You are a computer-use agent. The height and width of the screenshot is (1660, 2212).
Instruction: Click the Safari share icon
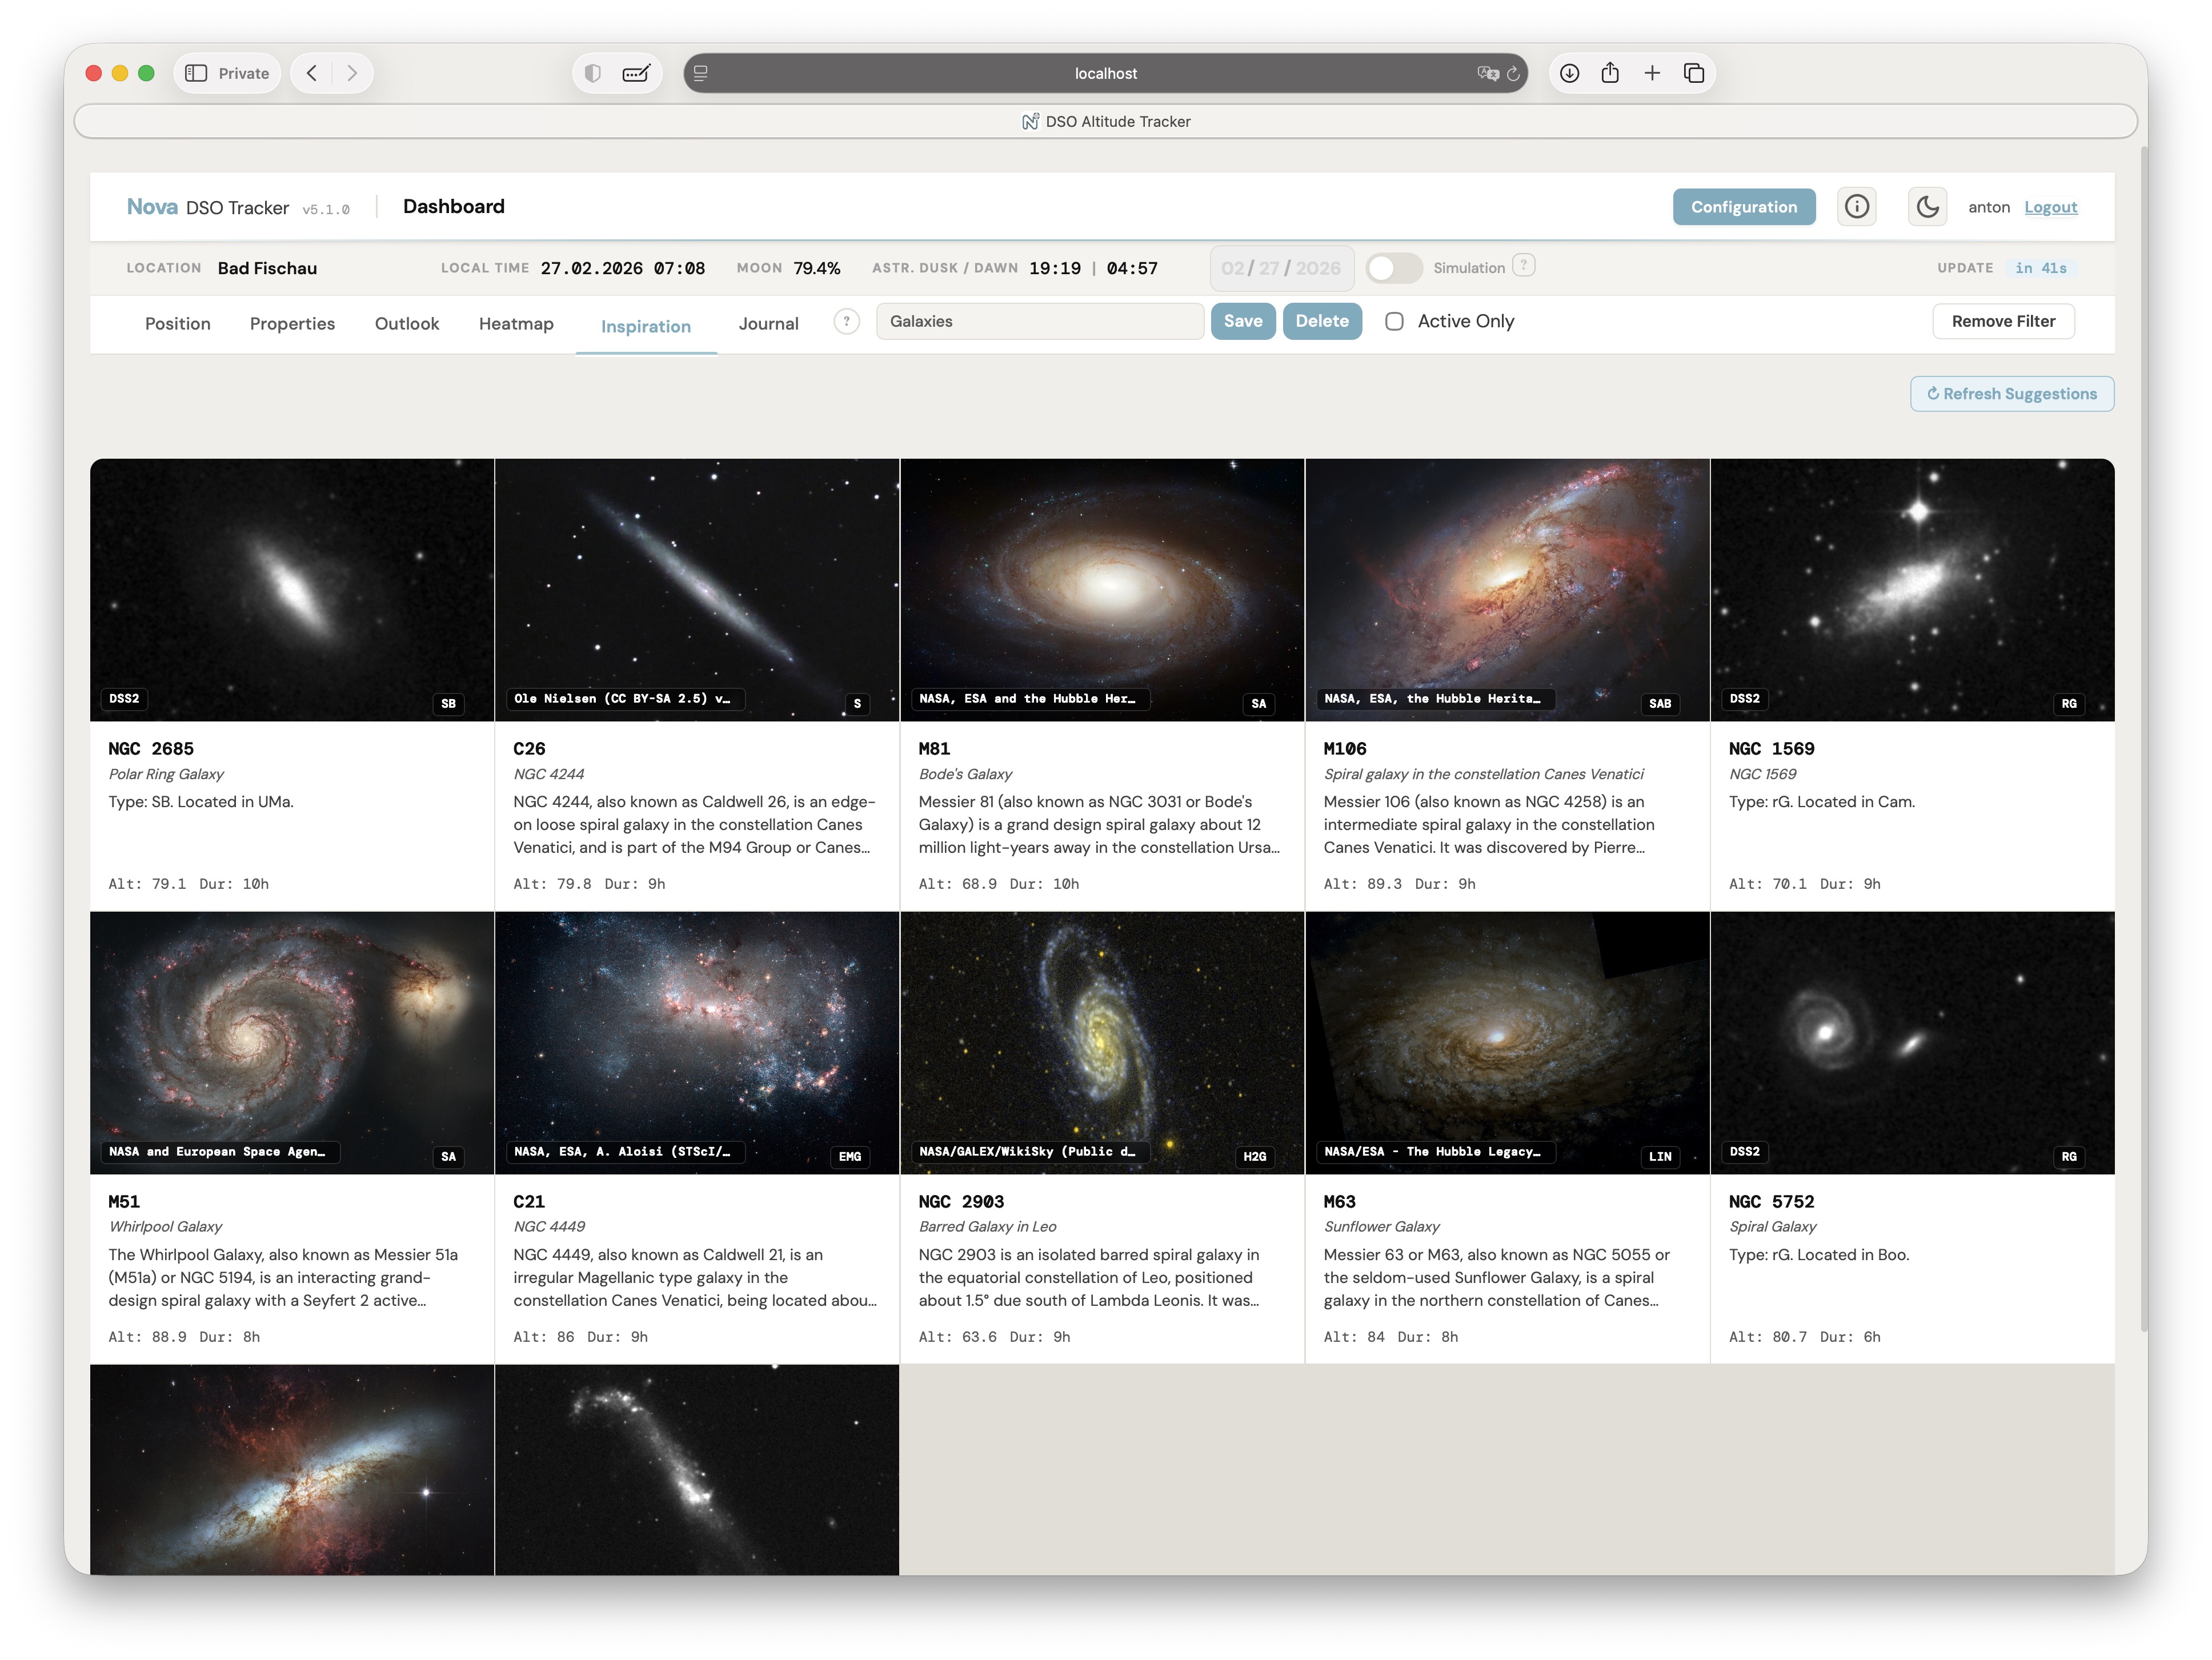click(x=1610, y=73)
